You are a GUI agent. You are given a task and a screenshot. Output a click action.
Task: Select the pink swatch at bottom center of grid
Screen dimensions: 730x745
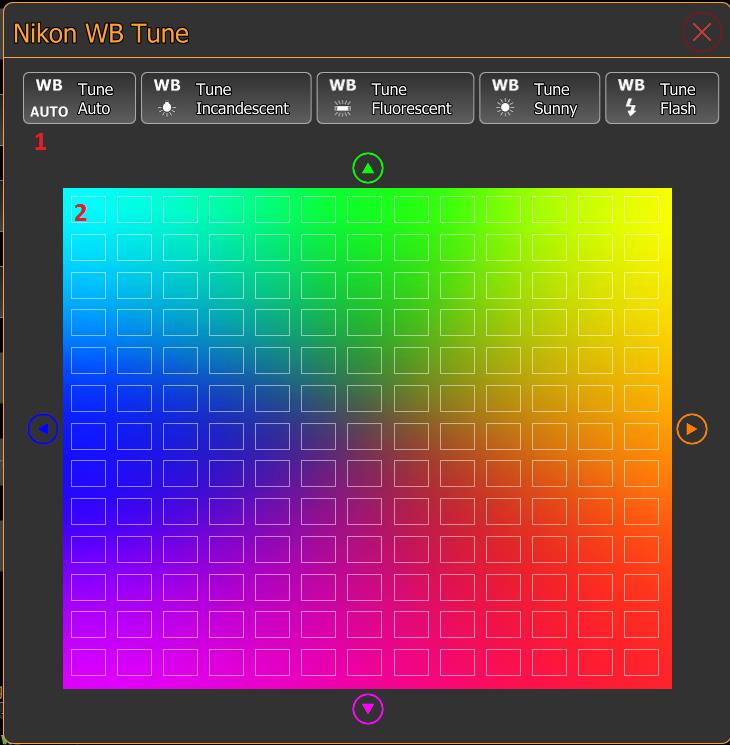365,662
